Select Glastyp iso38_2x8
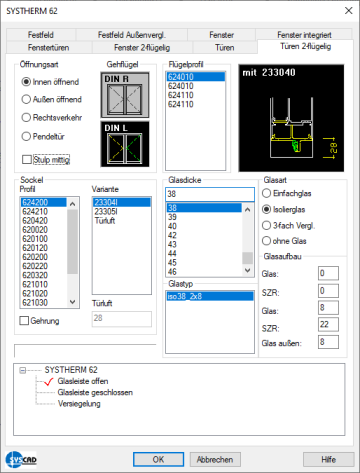This screenshot has height=473, width=360. coord(210,296)
